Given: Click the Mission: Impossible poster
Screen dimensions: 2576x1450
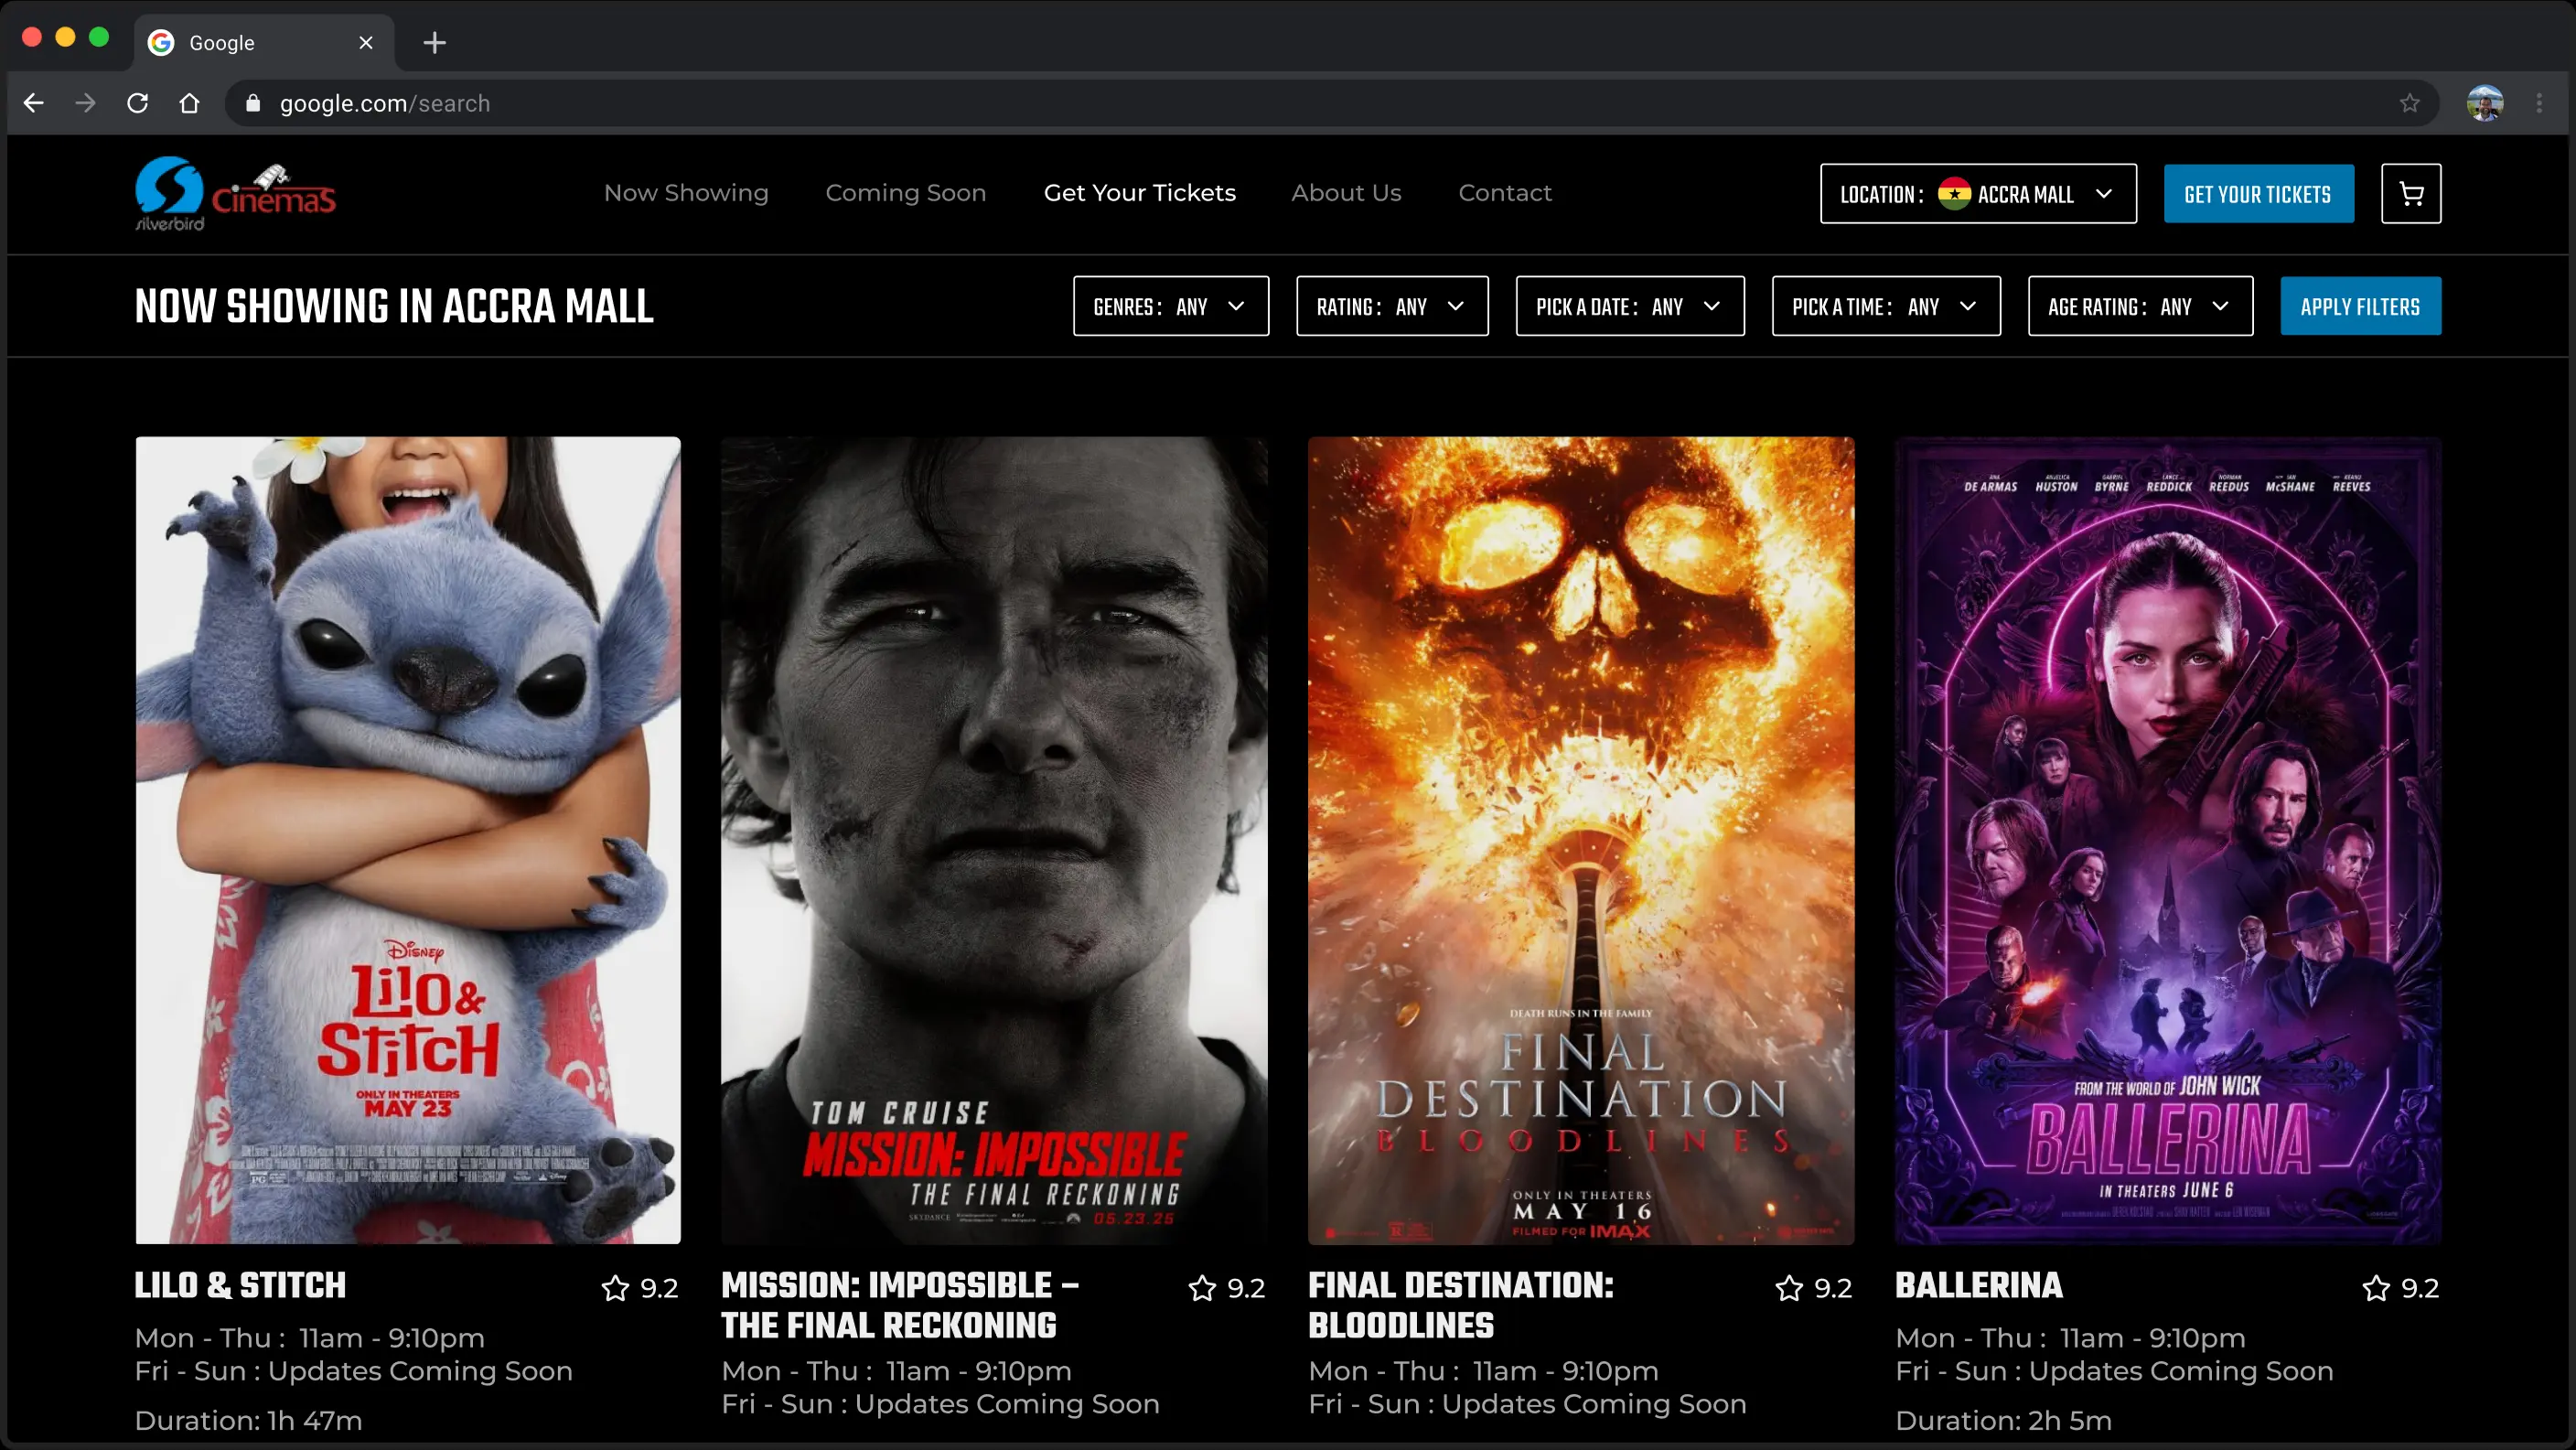Looking at the screenshot, I should click(994, 840).
